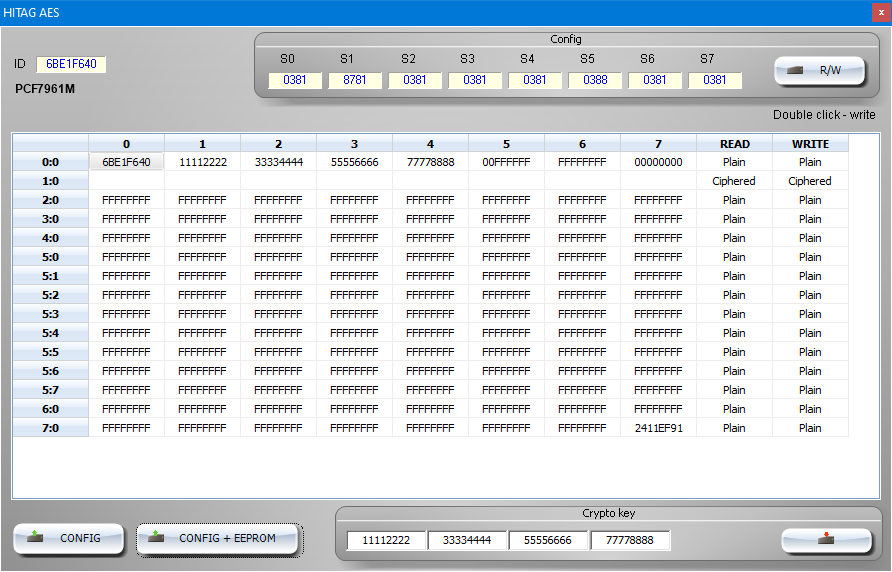This screenshot has width=892, height=572.
Task: Select row header 5:1
Action: (x=51, y=276)
